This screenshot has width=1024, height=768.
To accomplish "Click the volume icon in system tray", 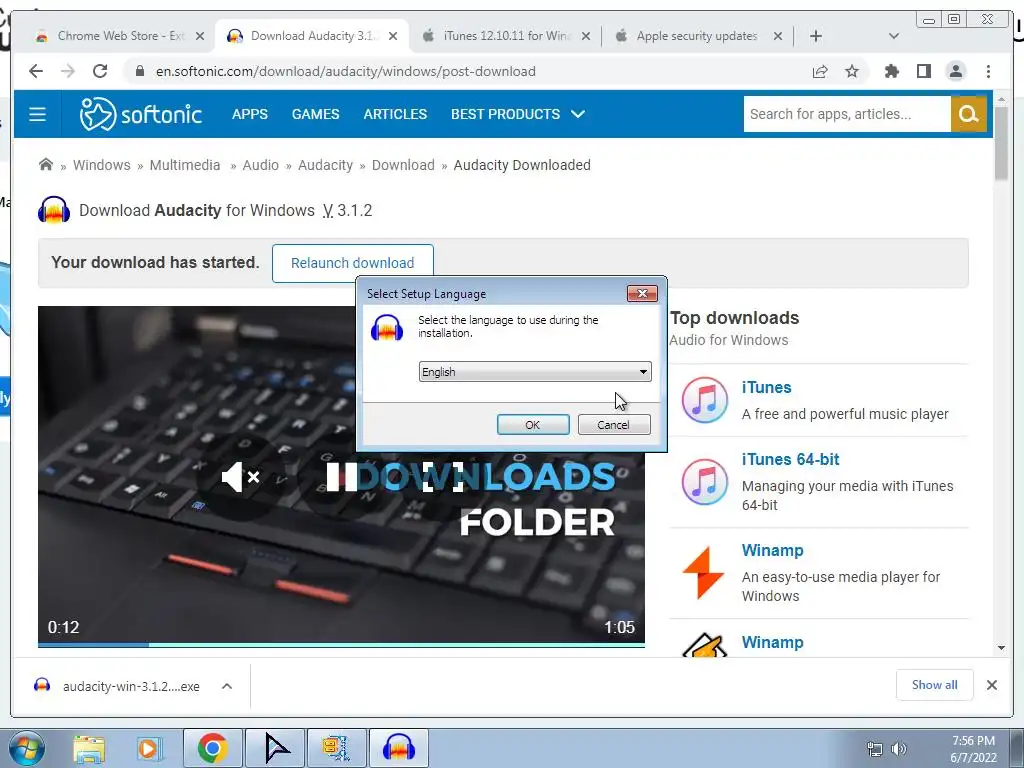I will click(x=899, y=749).
